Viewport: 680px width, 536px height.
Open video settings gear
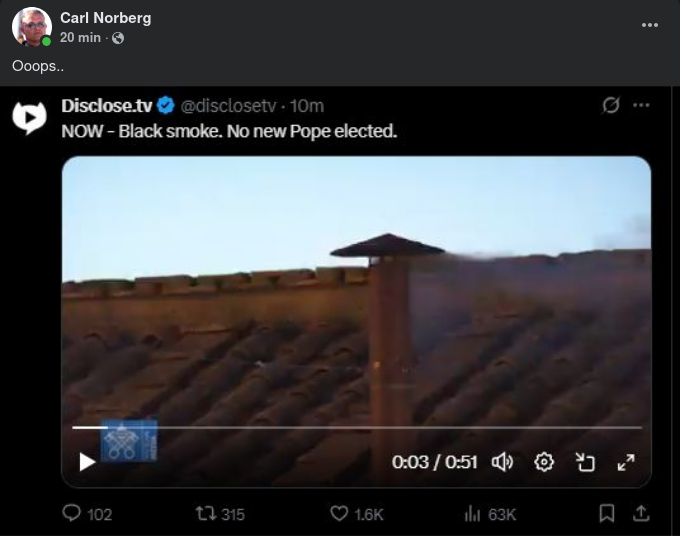pos(544,462)
